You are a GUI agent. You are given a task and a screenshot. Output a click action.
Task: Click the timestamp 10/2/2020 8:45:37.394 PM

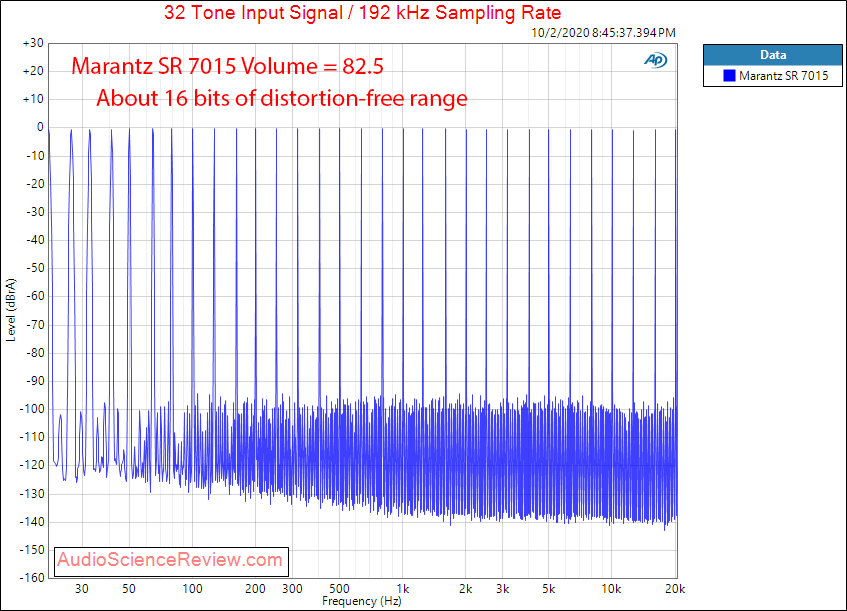(603, 32)
